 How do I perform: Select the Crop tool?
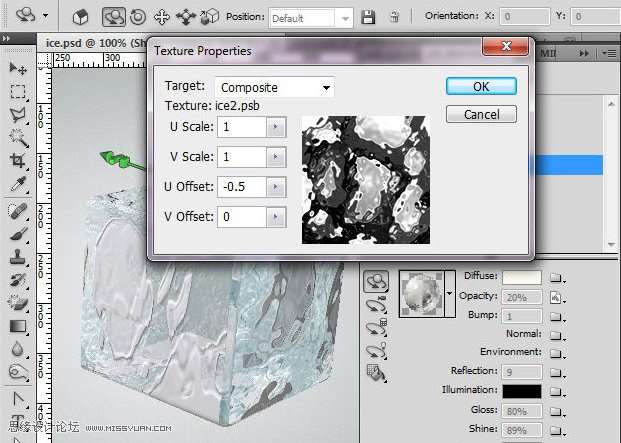17,160
